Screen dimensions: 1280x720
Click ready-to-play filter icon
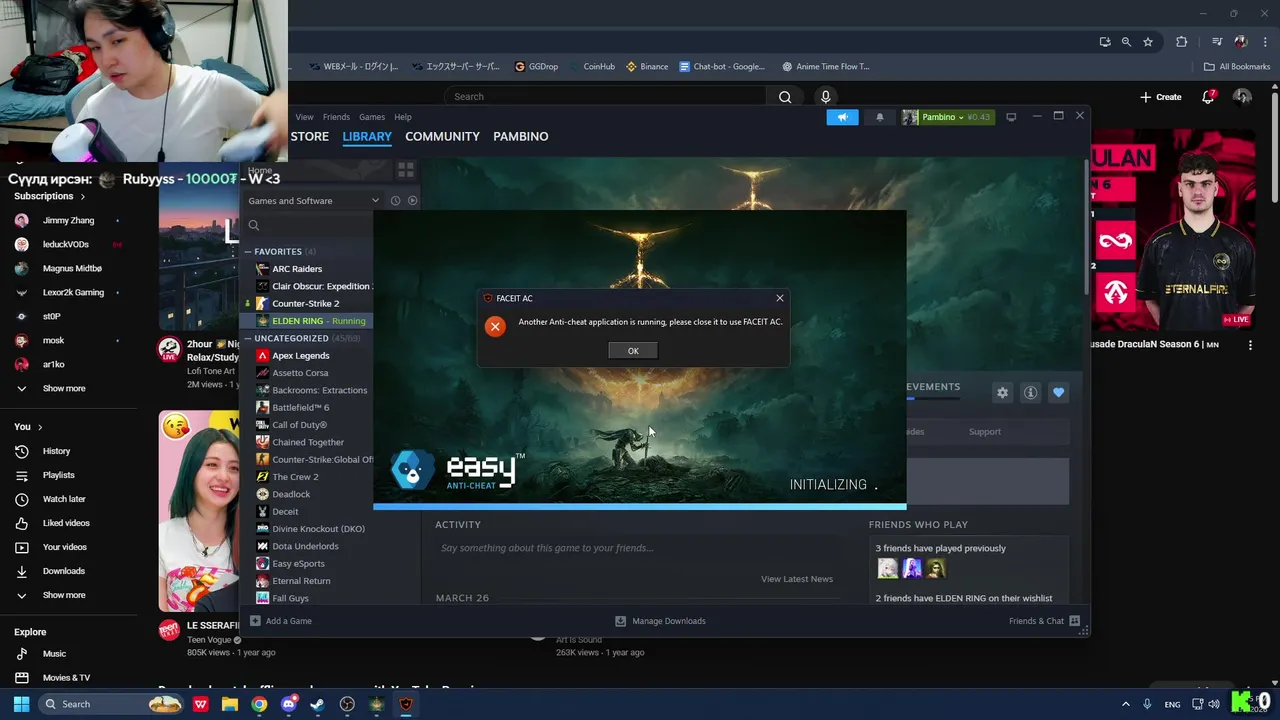pos(412,201)
